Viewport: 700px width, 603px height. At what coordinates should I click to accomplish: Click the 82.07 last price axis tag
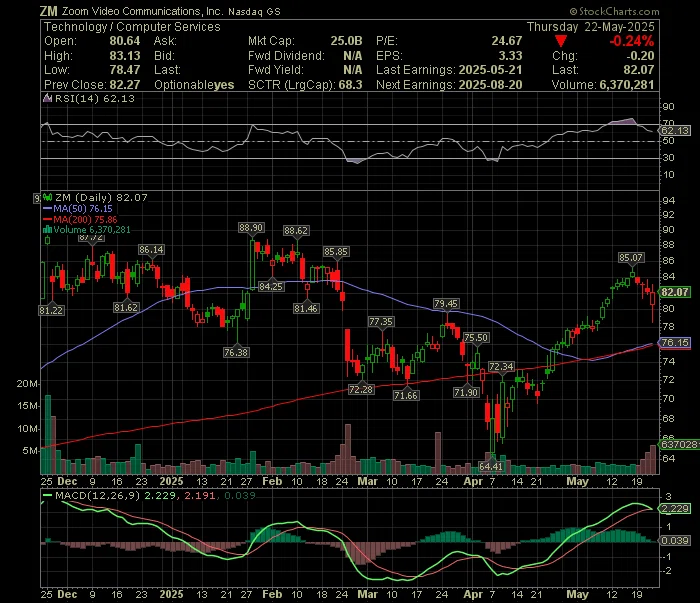tap(675, 292)
